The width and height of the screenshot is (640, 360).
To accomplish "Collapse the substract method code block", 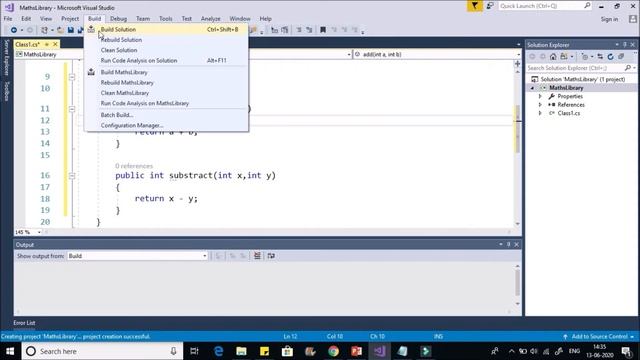I will 72,176.
